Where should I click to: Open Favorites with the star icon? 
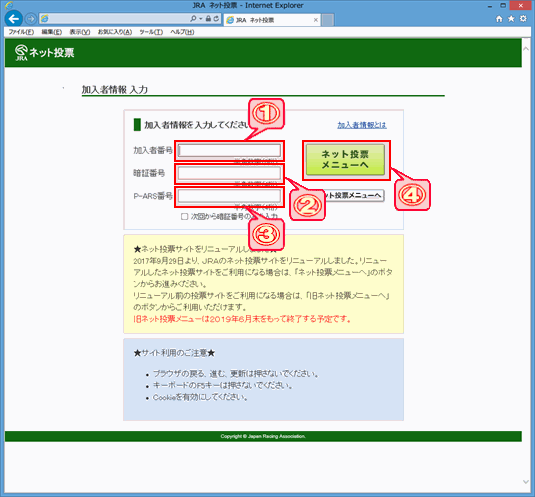511,19
